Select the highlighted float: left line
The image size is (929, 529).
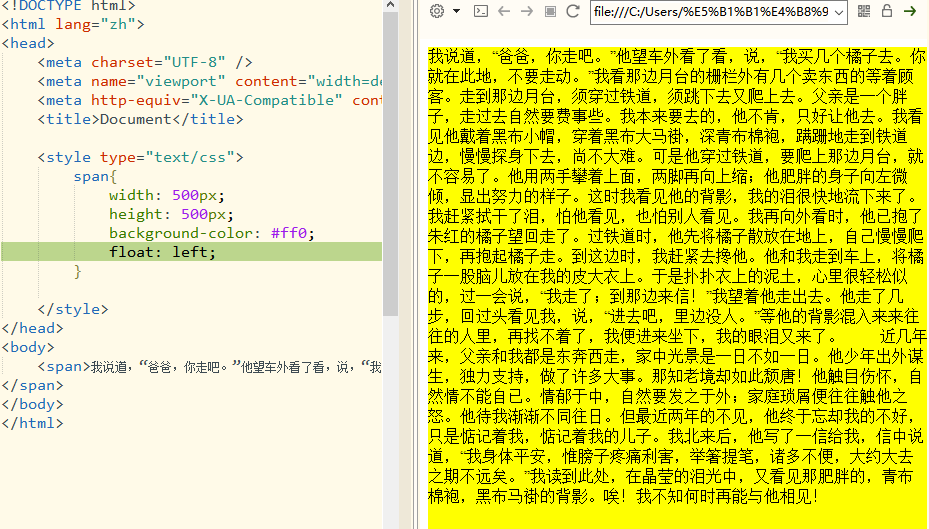[x=191, y=252]
